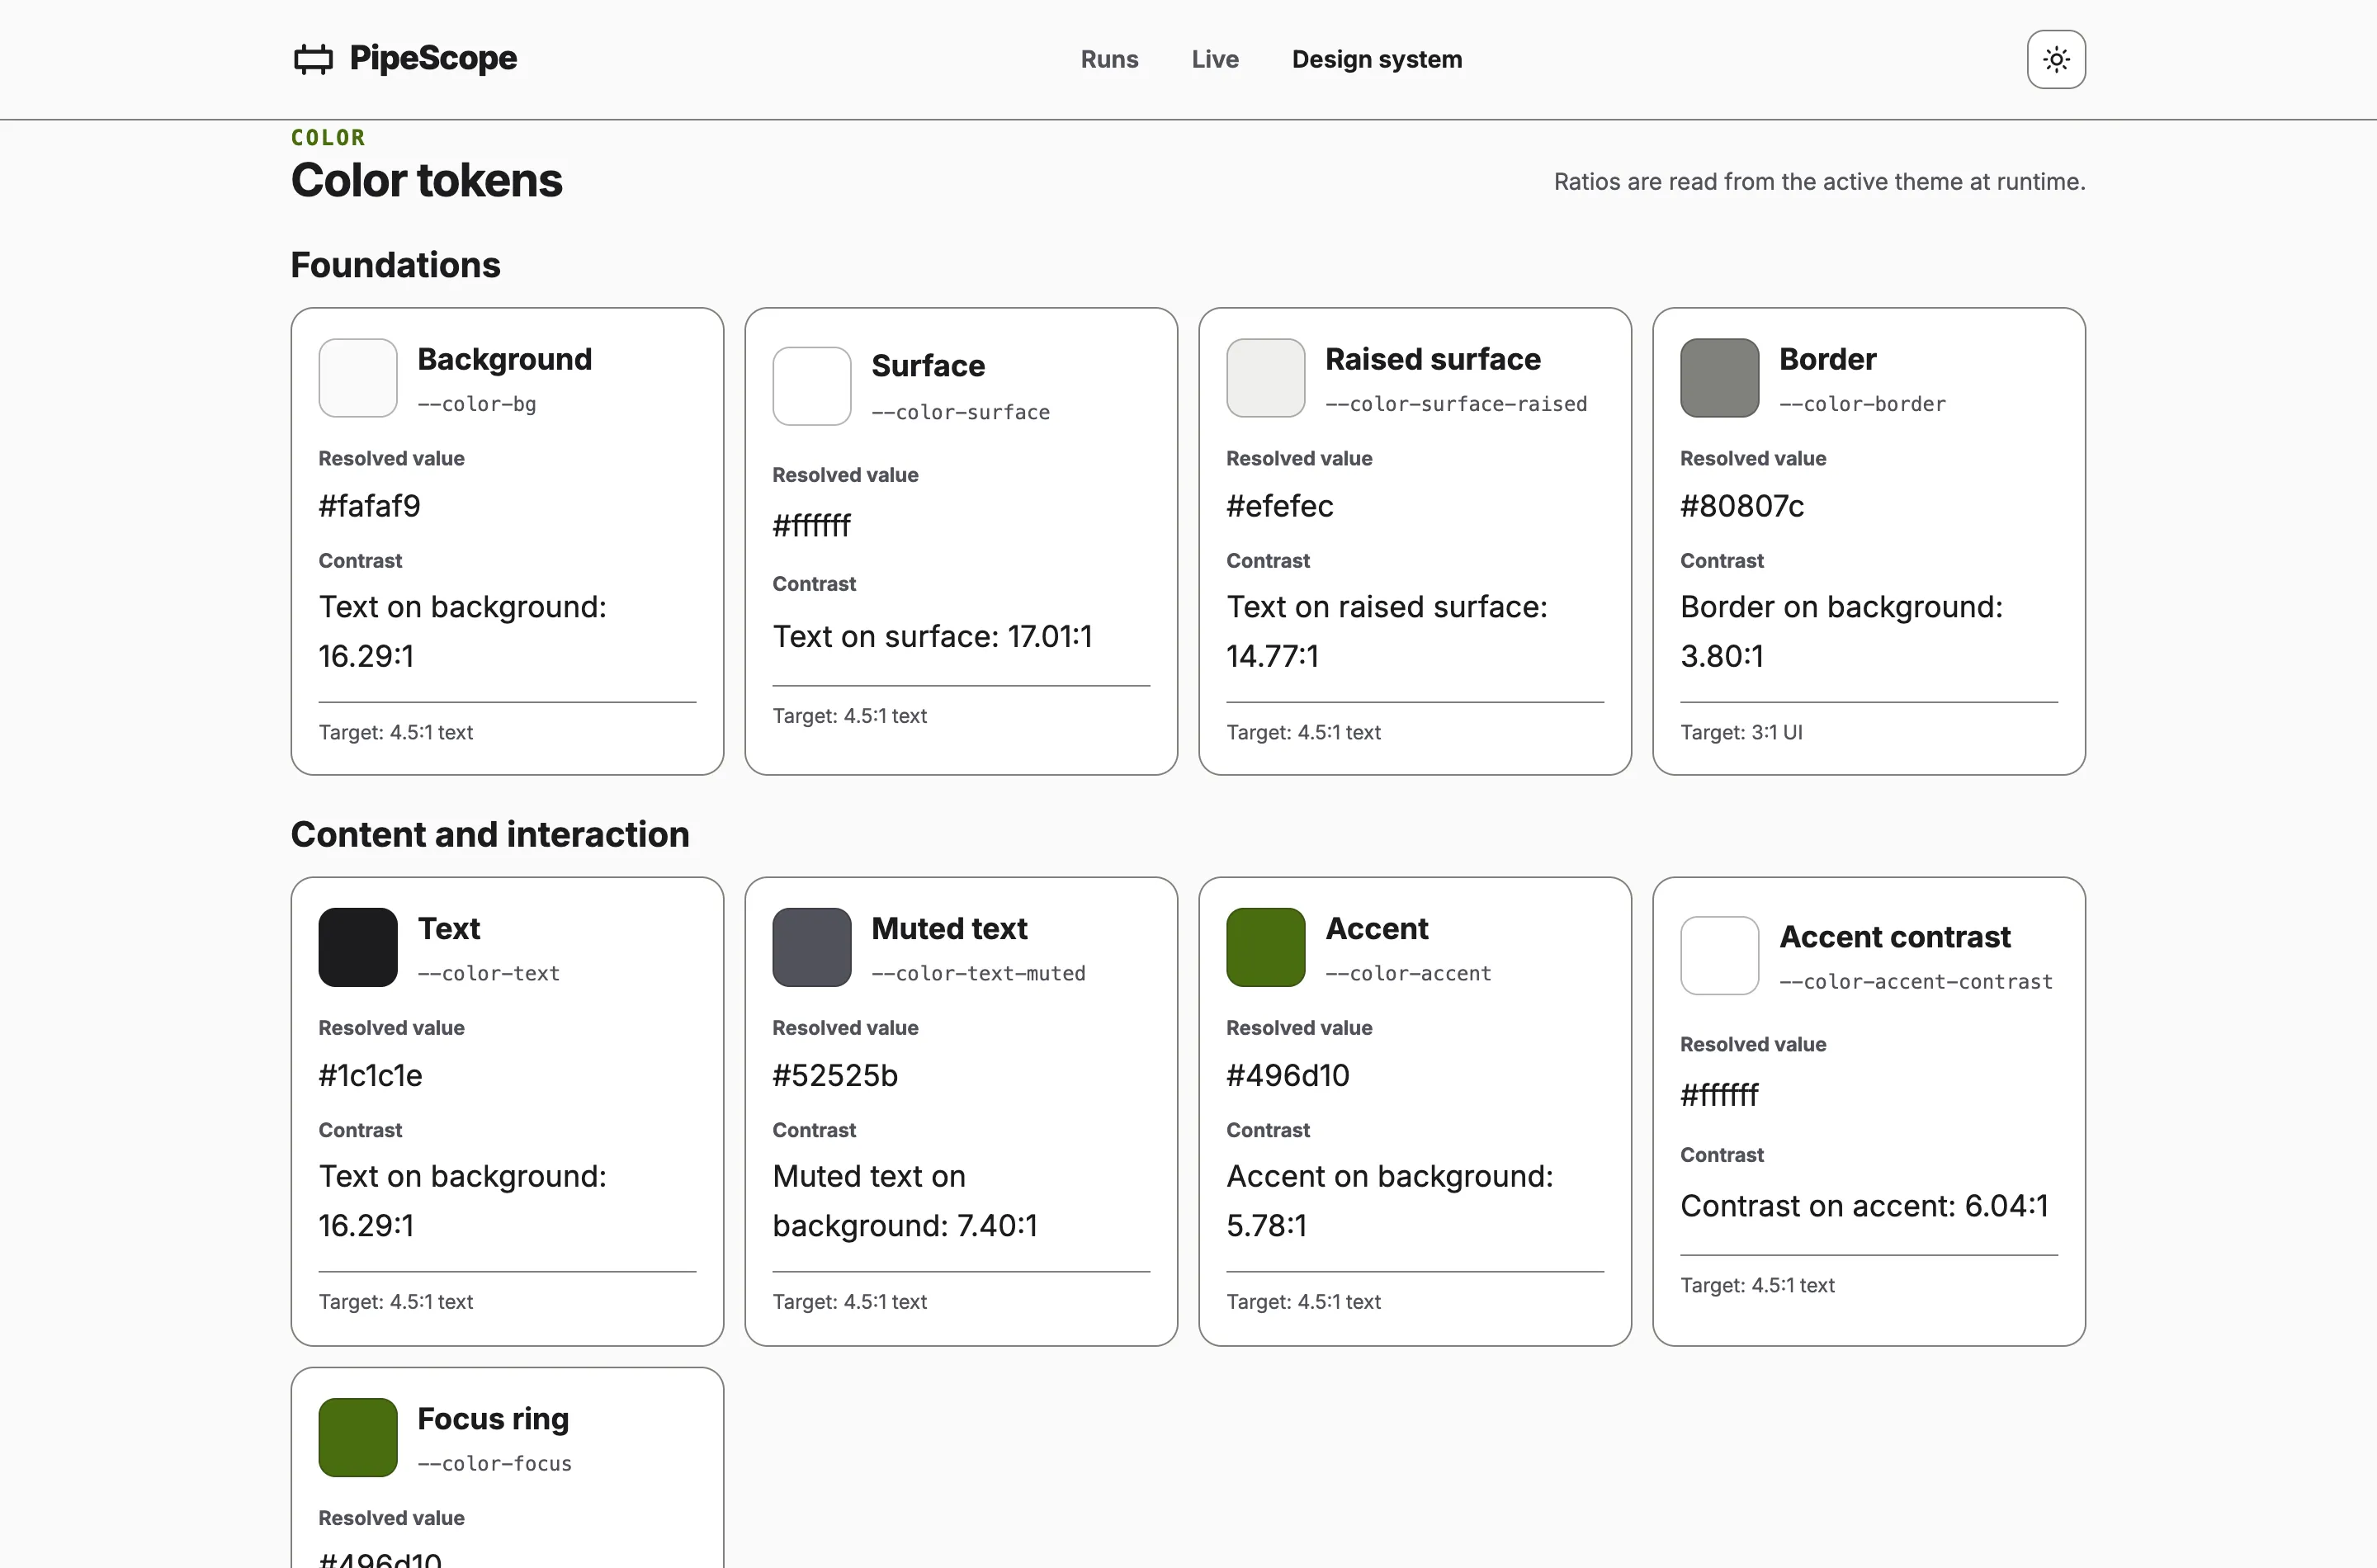Click the Text token dark swatch
2377x1568 pixels.
pyautogui.click(x=358, y=947)
